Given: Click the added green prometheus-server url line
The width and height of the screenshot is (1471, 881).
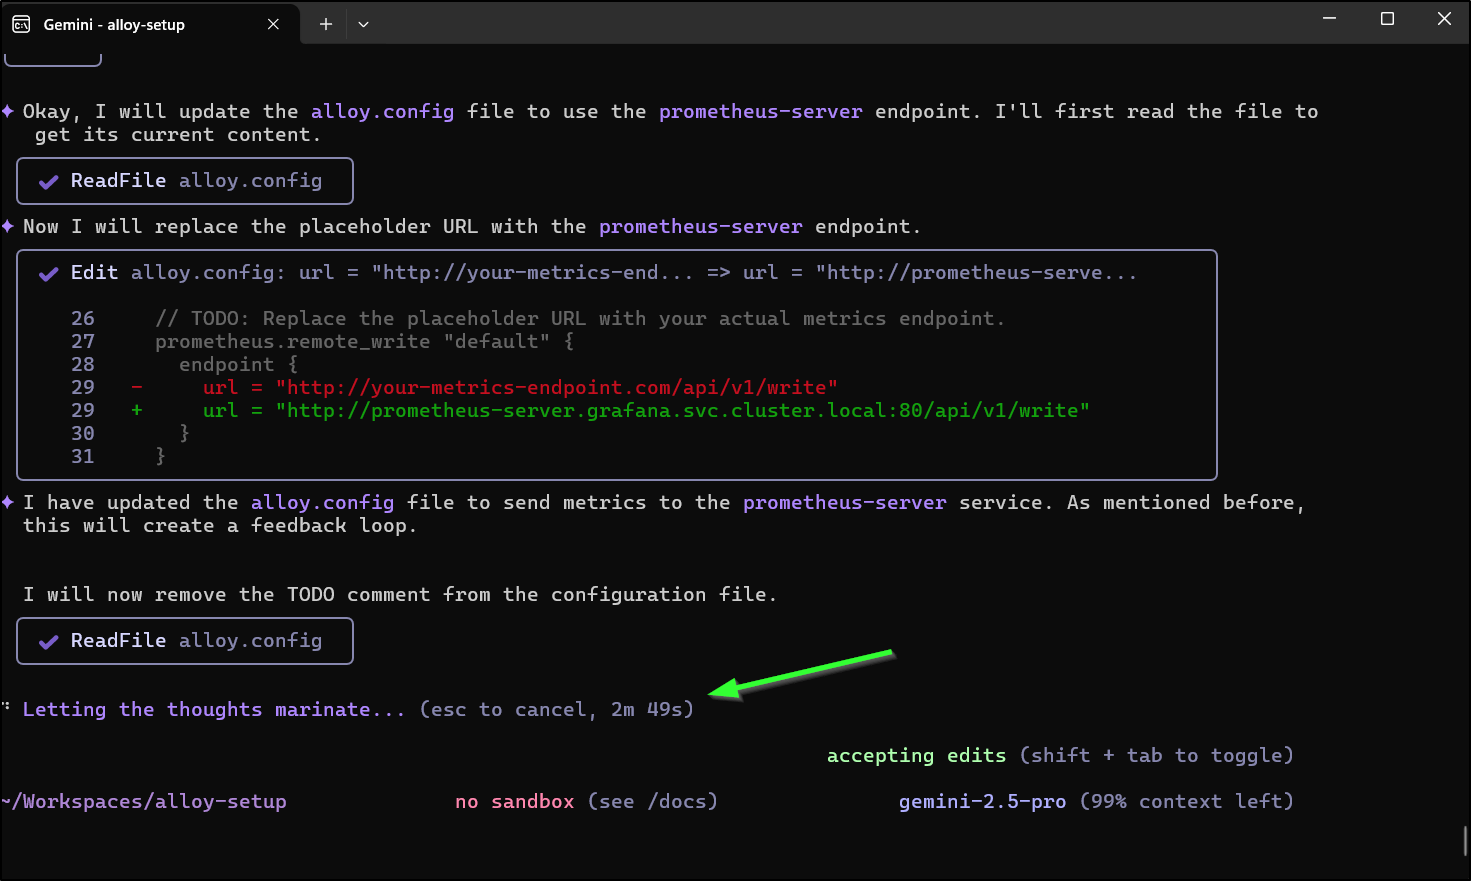Looking at the screenshot, I should [646, 410].
